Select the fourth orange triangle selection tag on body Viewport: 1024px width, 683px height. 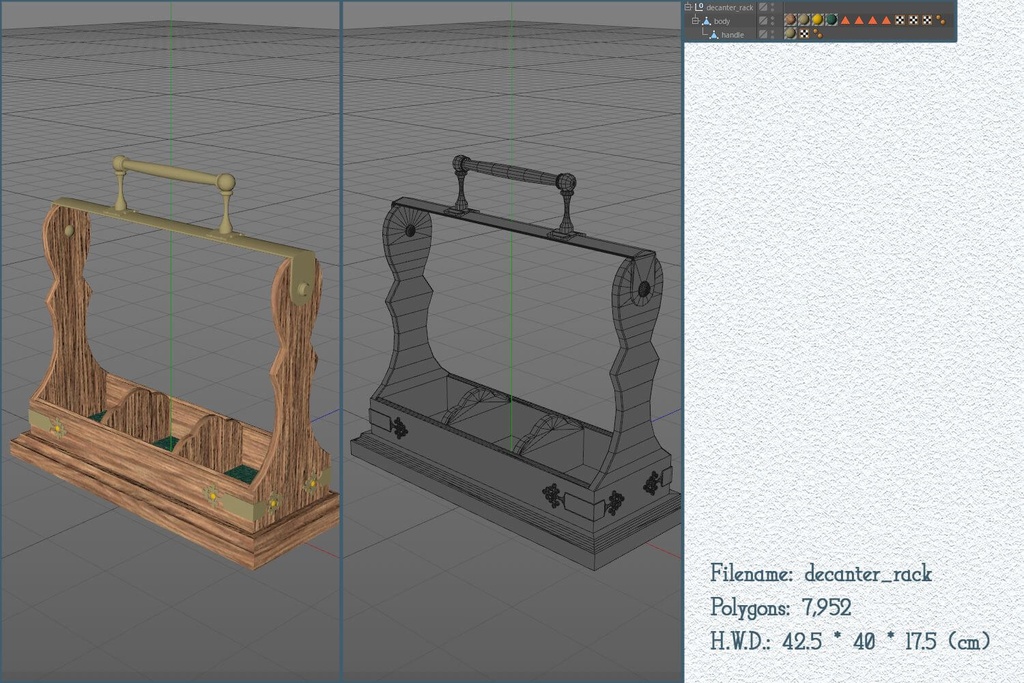(886, 20)
